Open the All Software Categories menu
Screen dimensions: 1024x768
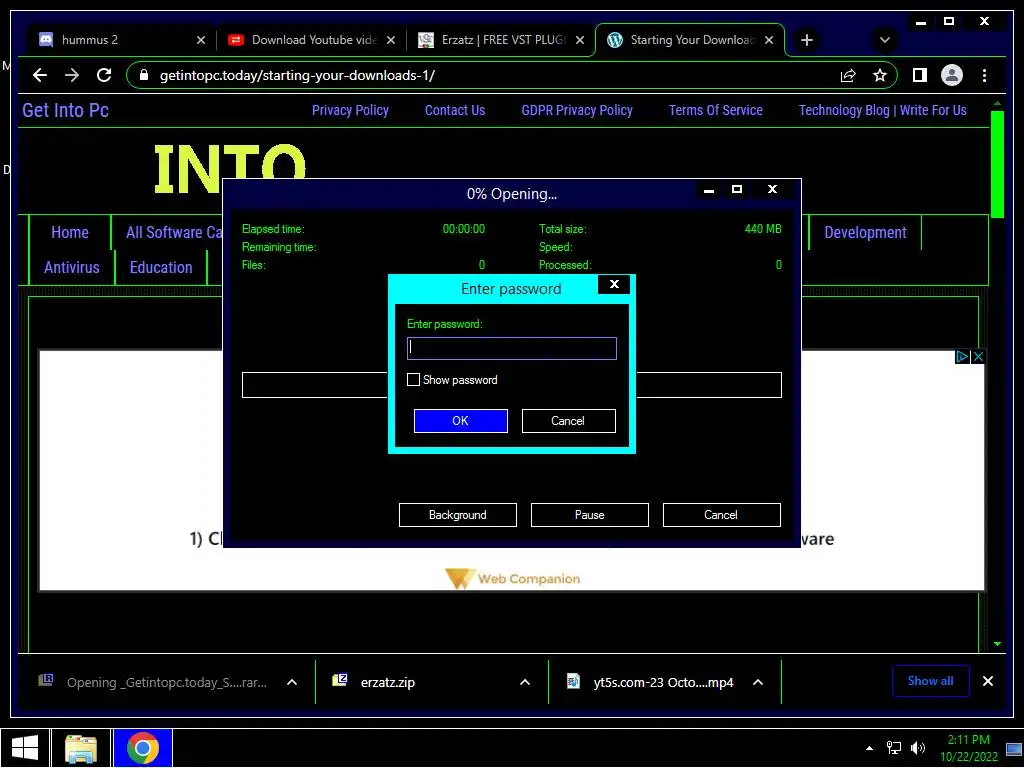click(174, 232)
